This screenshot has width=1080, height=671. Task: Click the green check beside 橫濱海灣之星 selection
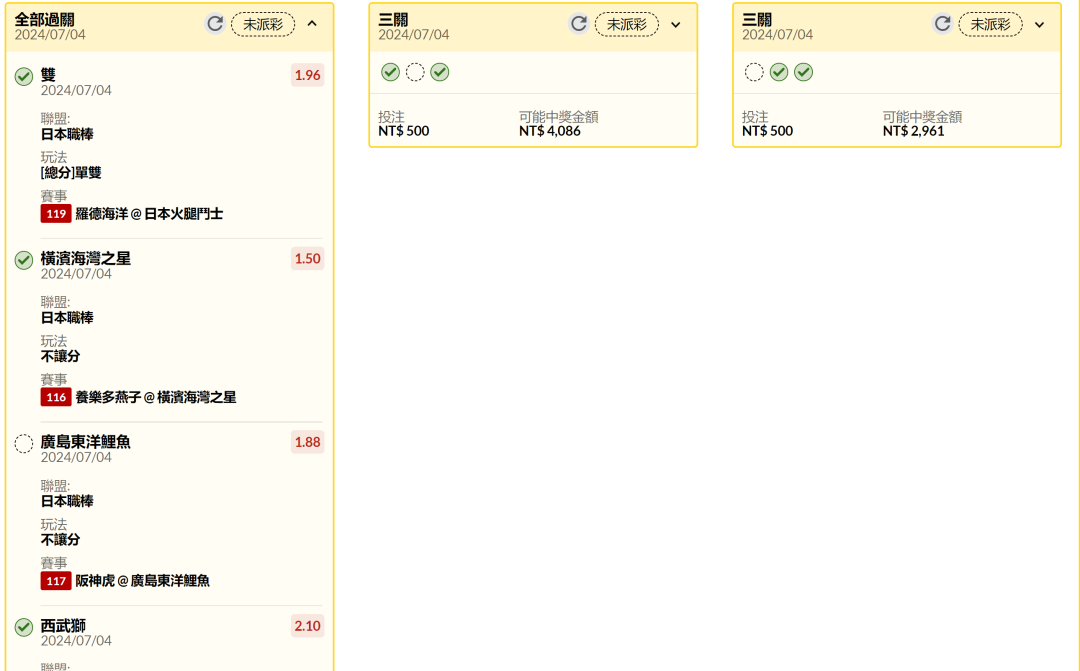24,260
